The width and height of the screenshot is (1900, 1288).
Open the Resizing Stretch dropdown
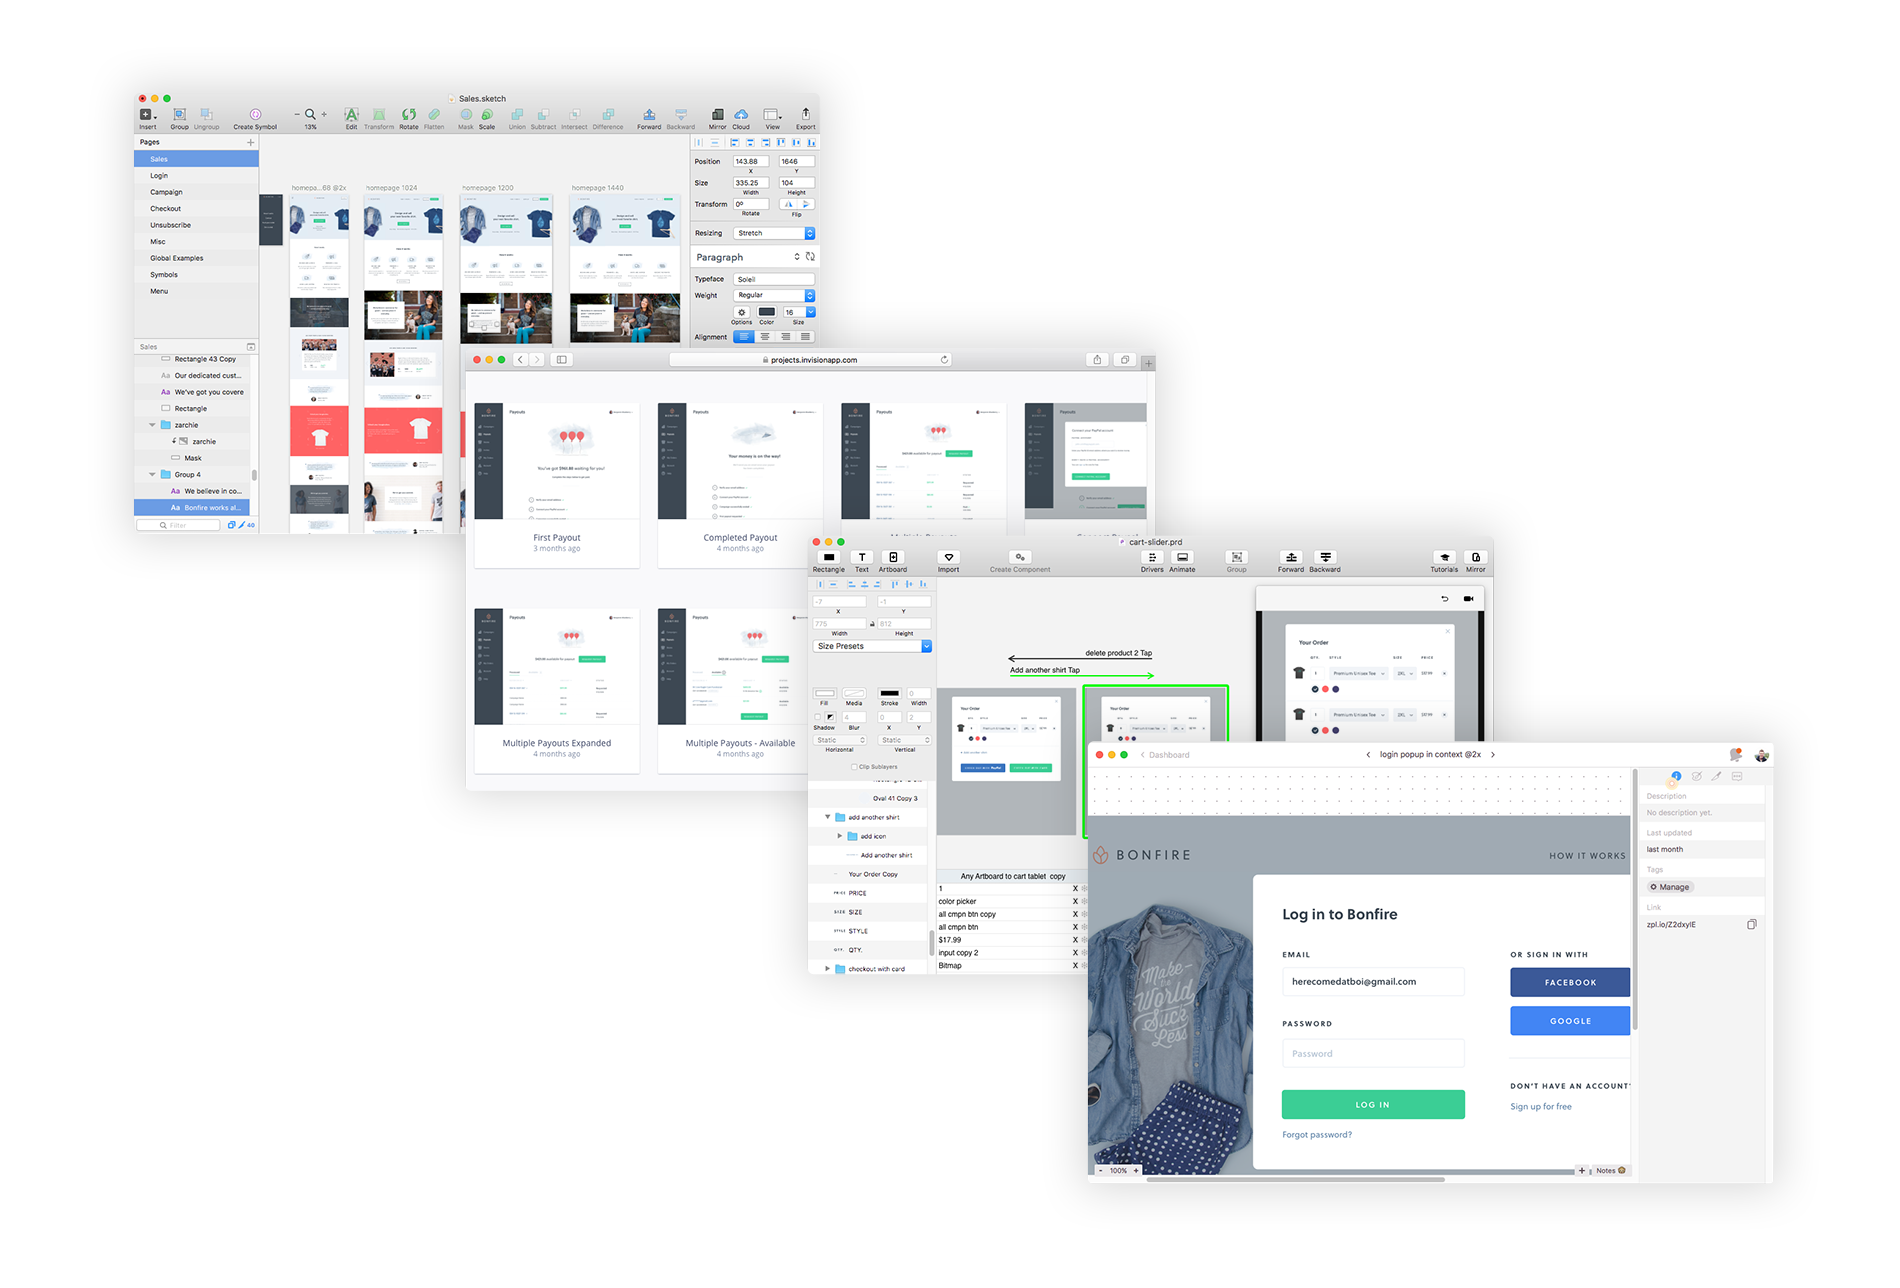773,233
